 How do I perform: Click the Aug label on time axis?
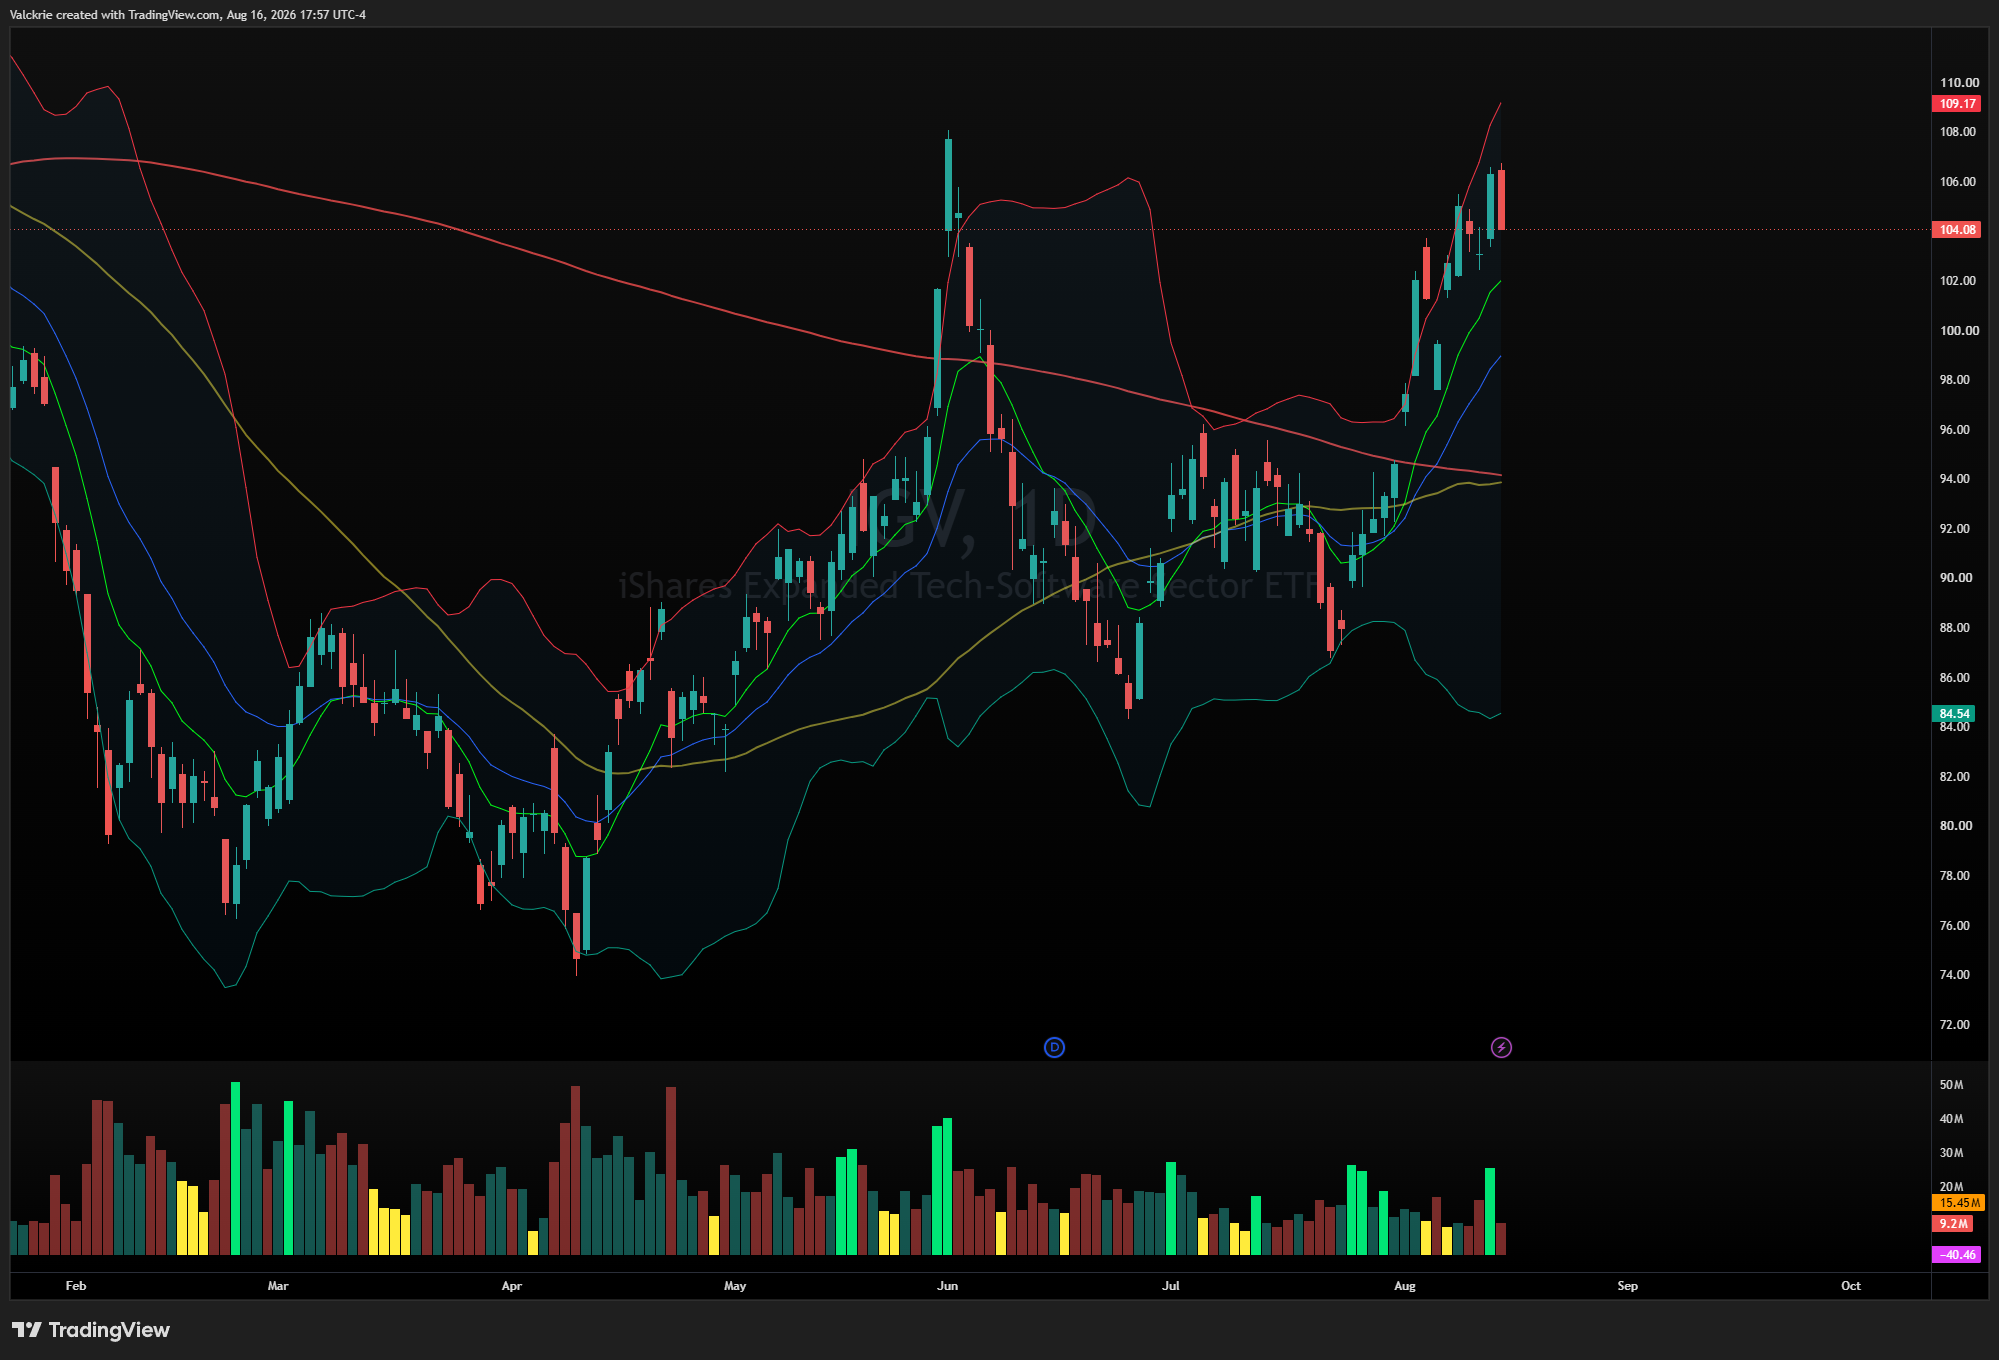1405,1286
